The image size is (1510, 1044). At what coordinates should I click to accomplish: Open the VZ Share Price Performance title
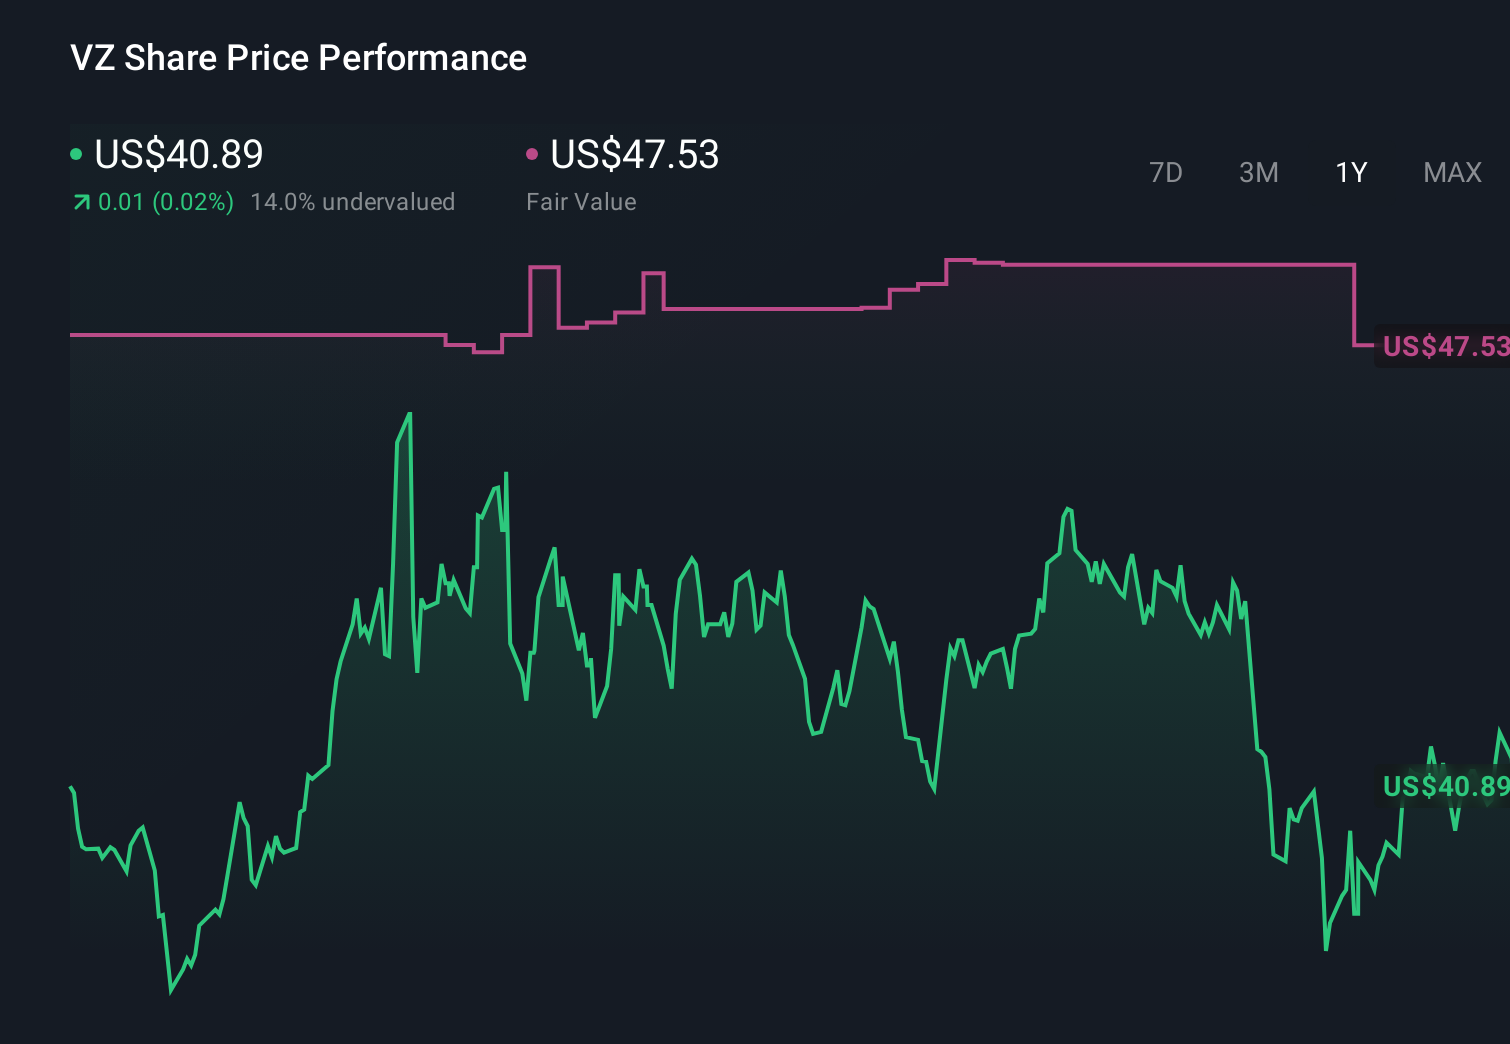pos(297,57)
